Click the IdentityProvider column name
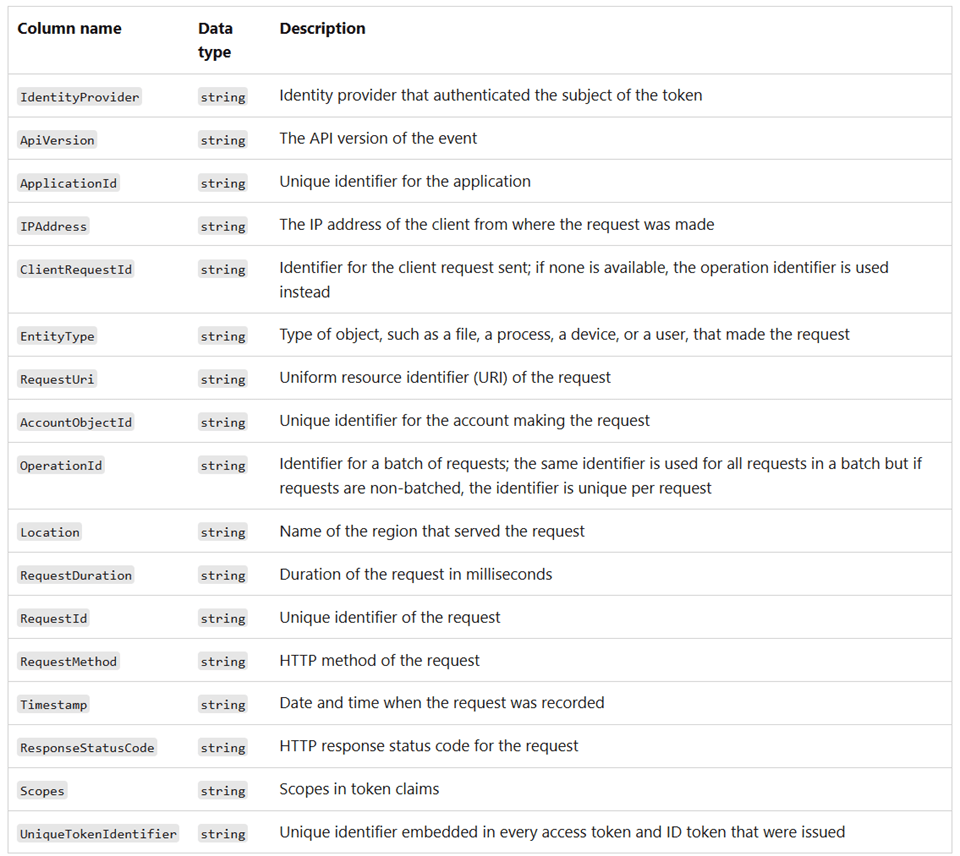 tap(80, 97)
